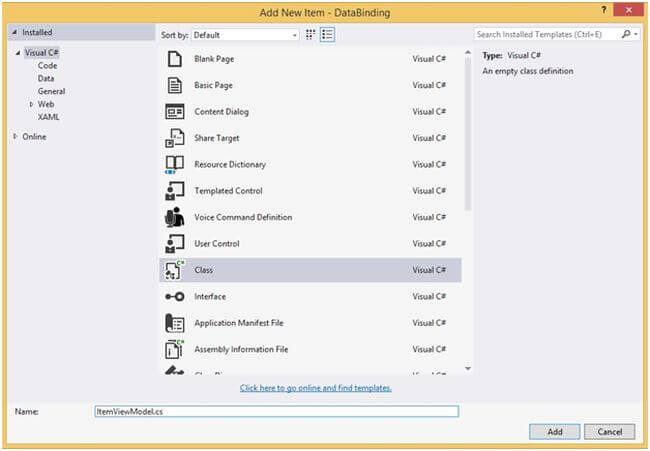650x451 pixels.
Task: Select the Templated Control template name
Action: [x=228, y=191]
